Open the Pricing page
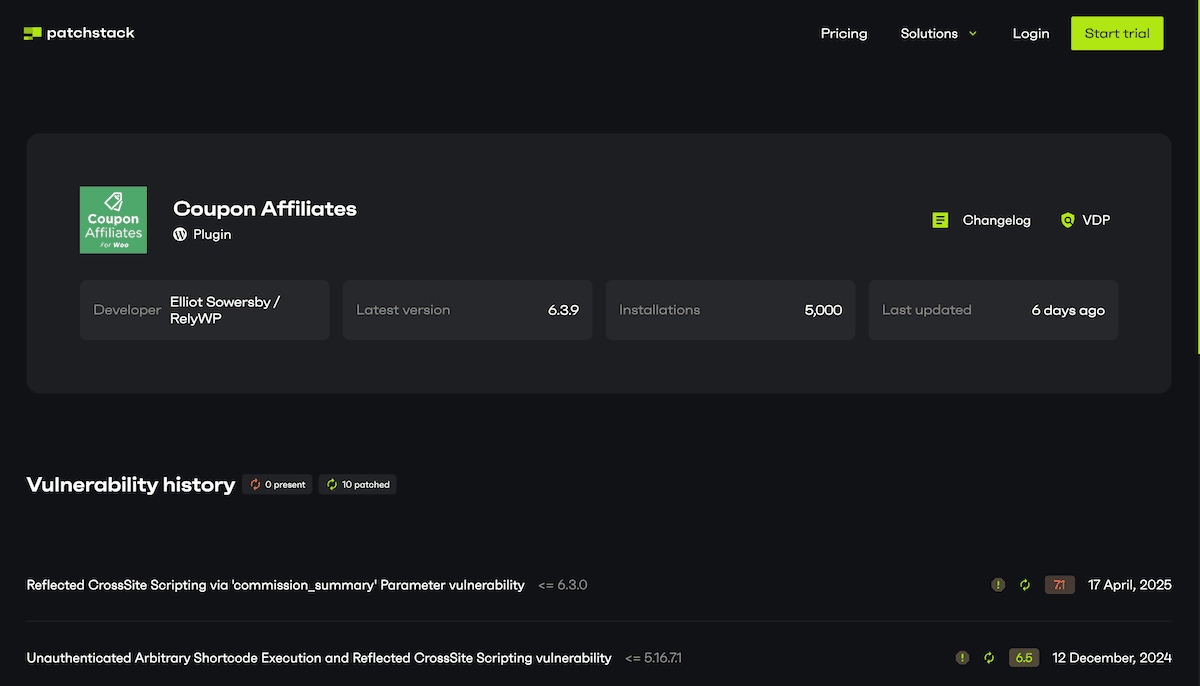 pos(844,33)
